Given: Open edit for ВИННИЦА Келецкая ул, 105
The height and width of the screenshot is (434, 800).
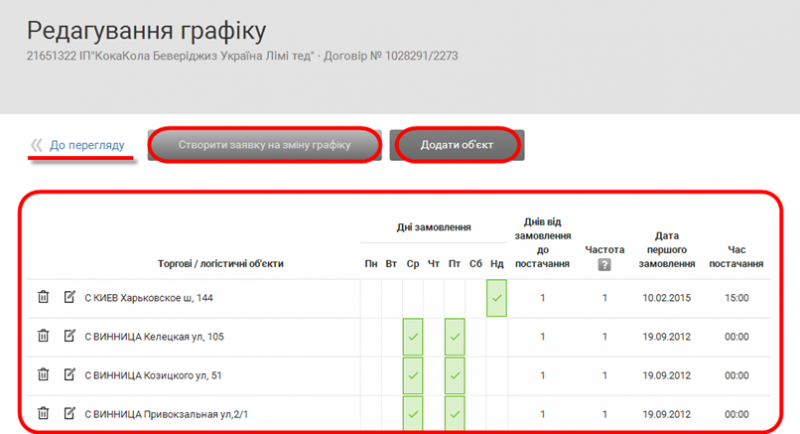Looking at the screenshot, I should (x=70, y=336).
